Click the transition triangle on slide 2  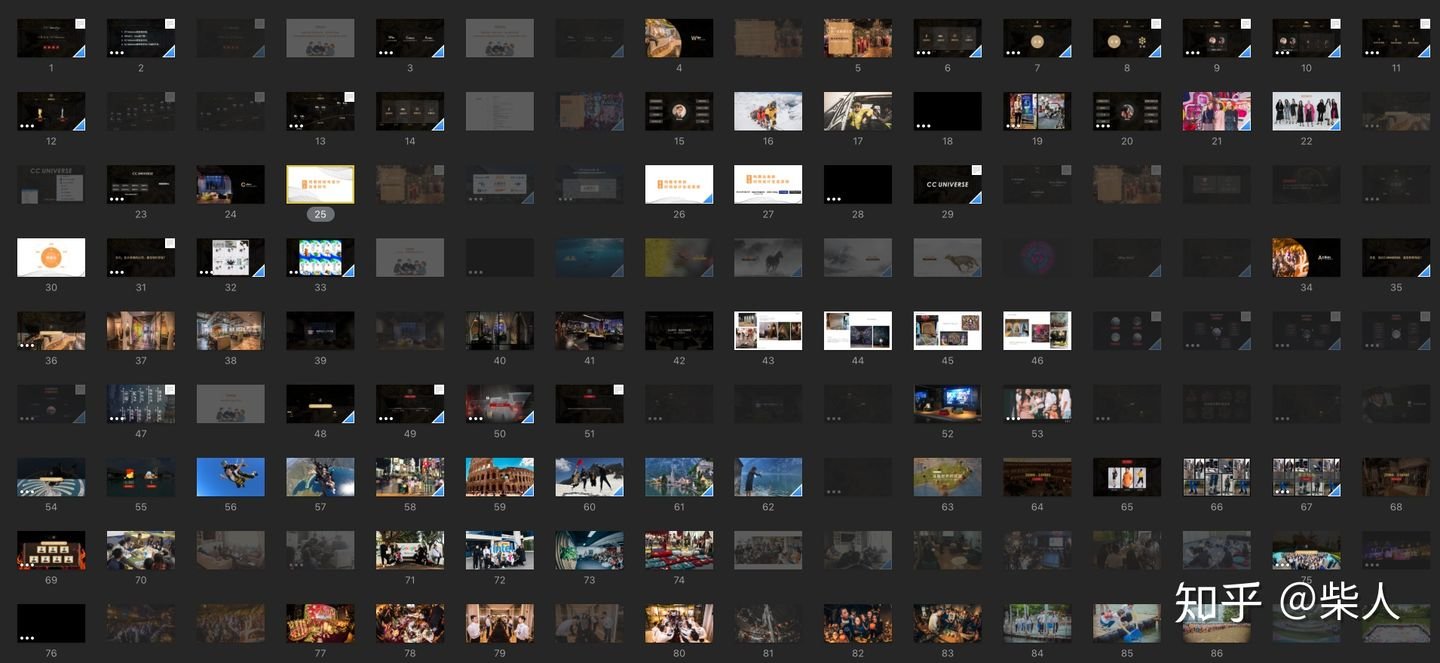(x=169, y=51)
